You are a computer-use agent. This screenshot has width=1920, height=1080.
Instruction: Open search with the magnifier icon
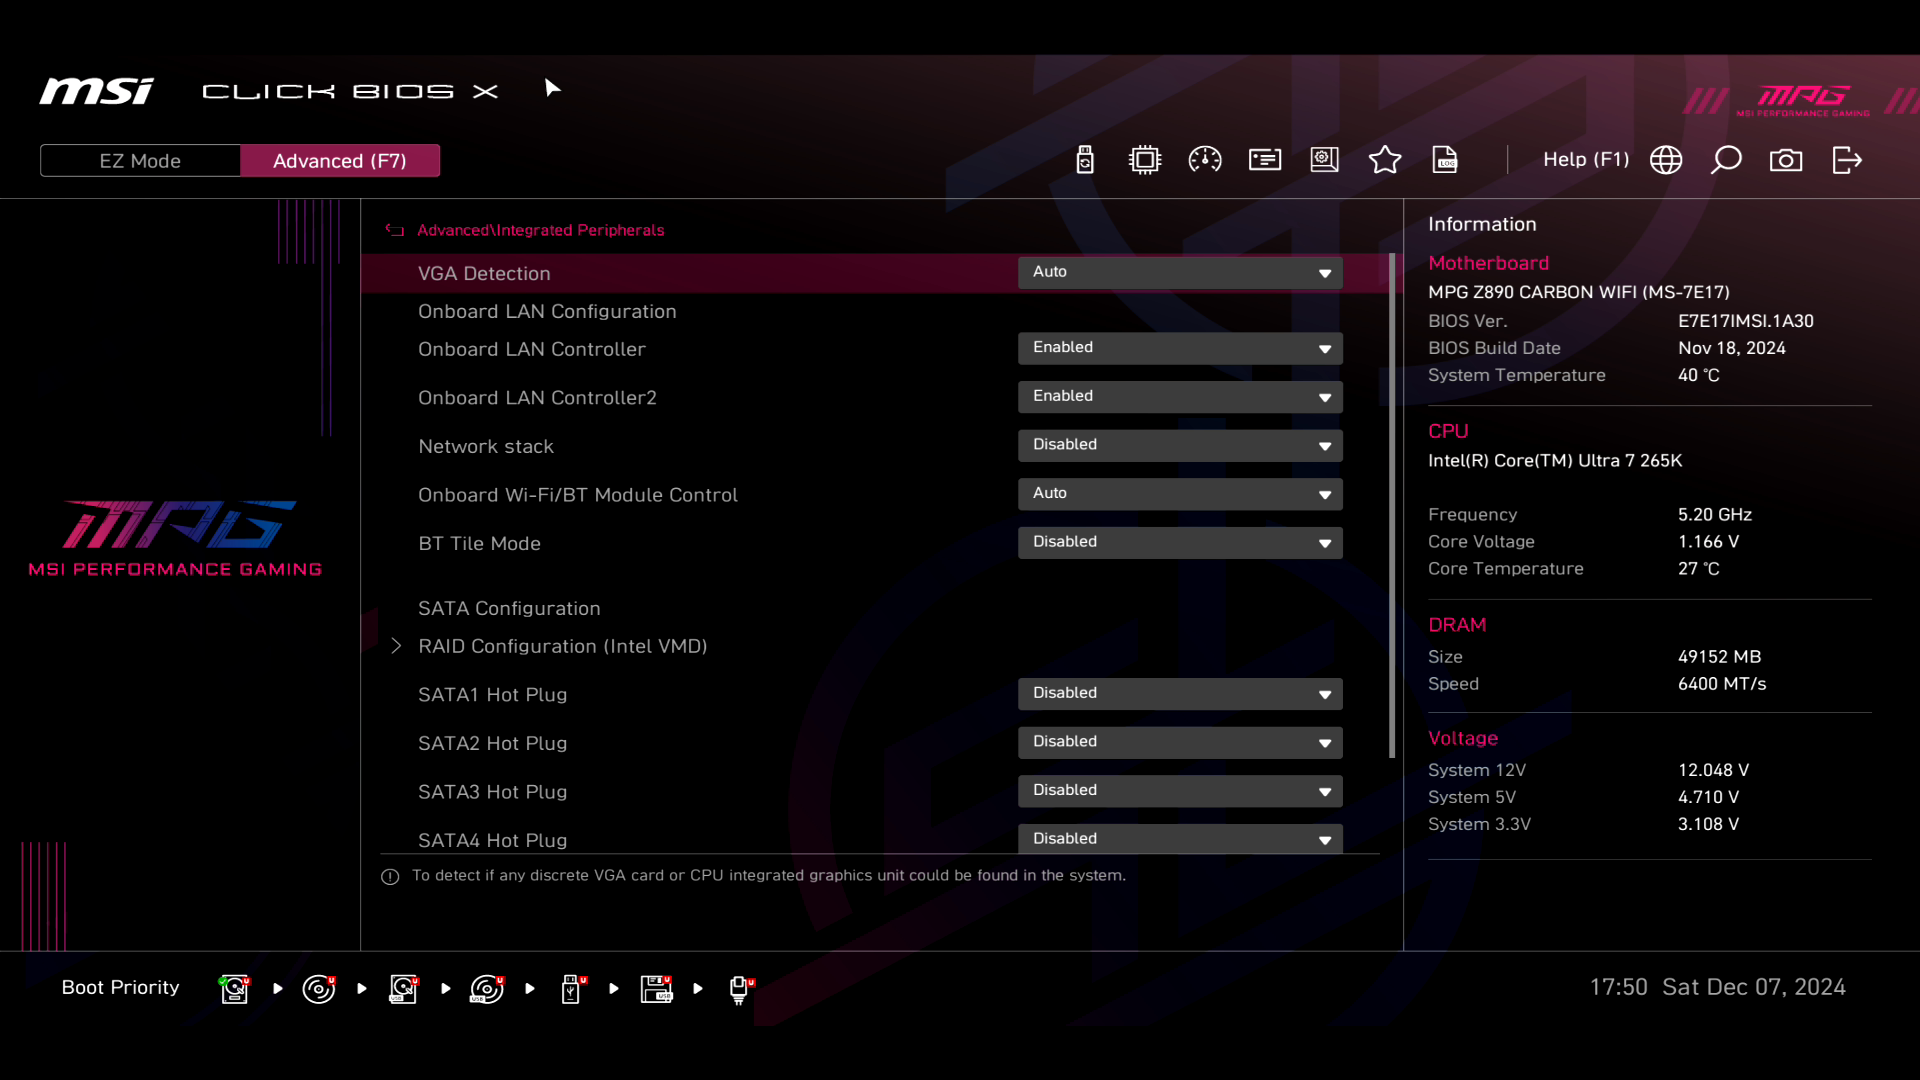pos(1726,160)
